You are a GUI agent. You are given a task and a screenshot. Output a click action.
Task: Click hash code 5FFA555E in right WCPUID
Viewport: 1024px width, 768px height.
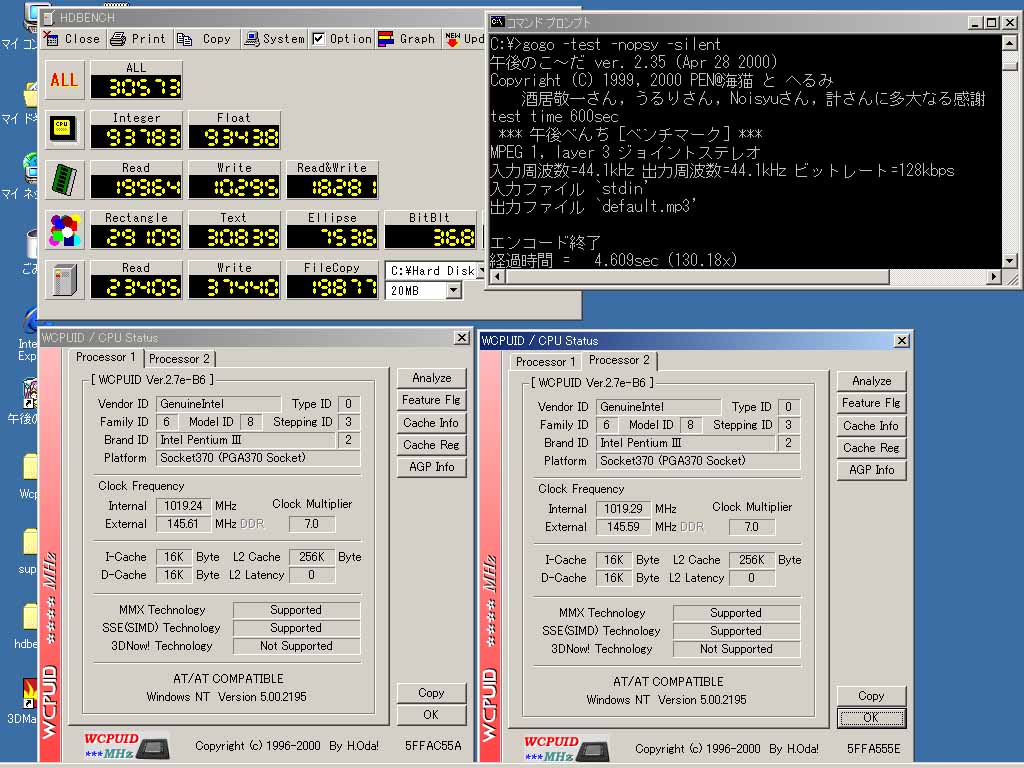(x=873, y=748)
